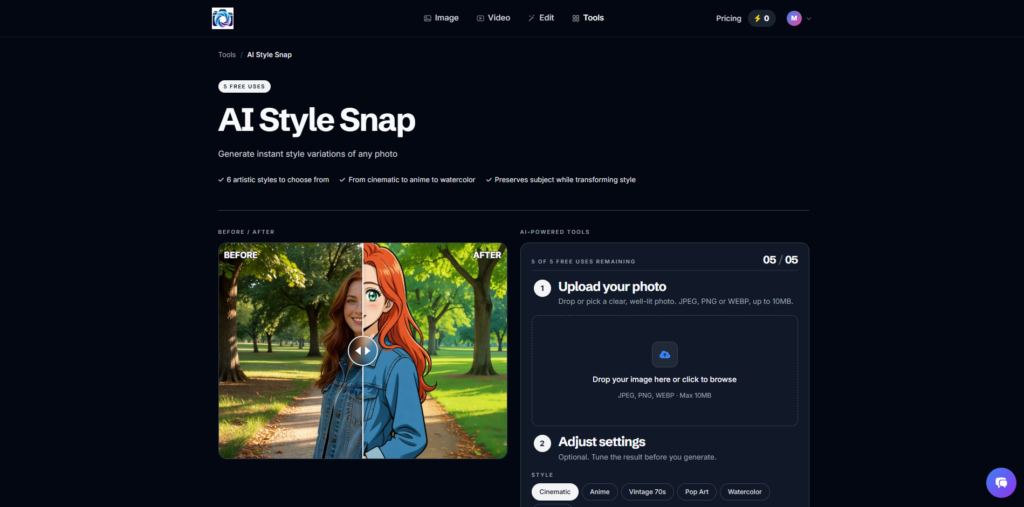
Task: Click '5 OF 5 FREE USES REMAINING' text
Action: (x=583, y=261)
